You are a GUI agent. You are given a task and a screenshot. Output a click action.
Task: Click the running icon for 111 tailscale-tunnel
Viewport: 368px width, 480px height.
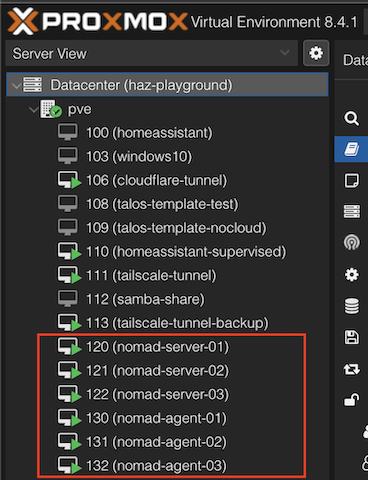pyautogui.click(x=69, y=275)
